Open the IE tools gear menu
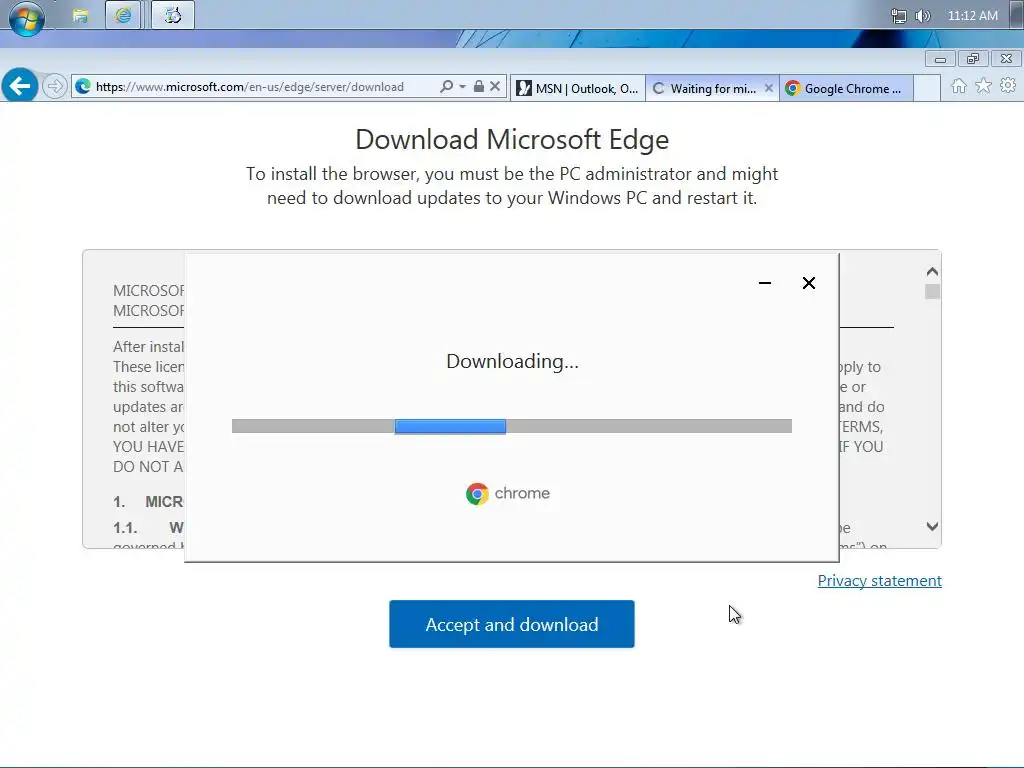Image resolution: width=1024 pixels, height=768 pixels. point(1008,86)
